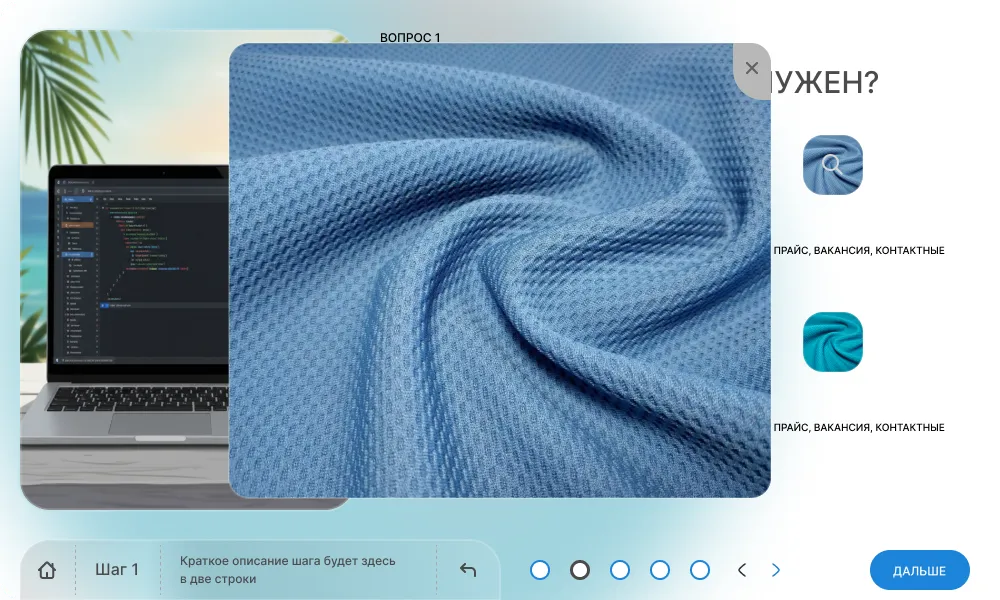Click the back arrow (undo) icon
Screen dimensions: 1000x600
pos(468,570)
